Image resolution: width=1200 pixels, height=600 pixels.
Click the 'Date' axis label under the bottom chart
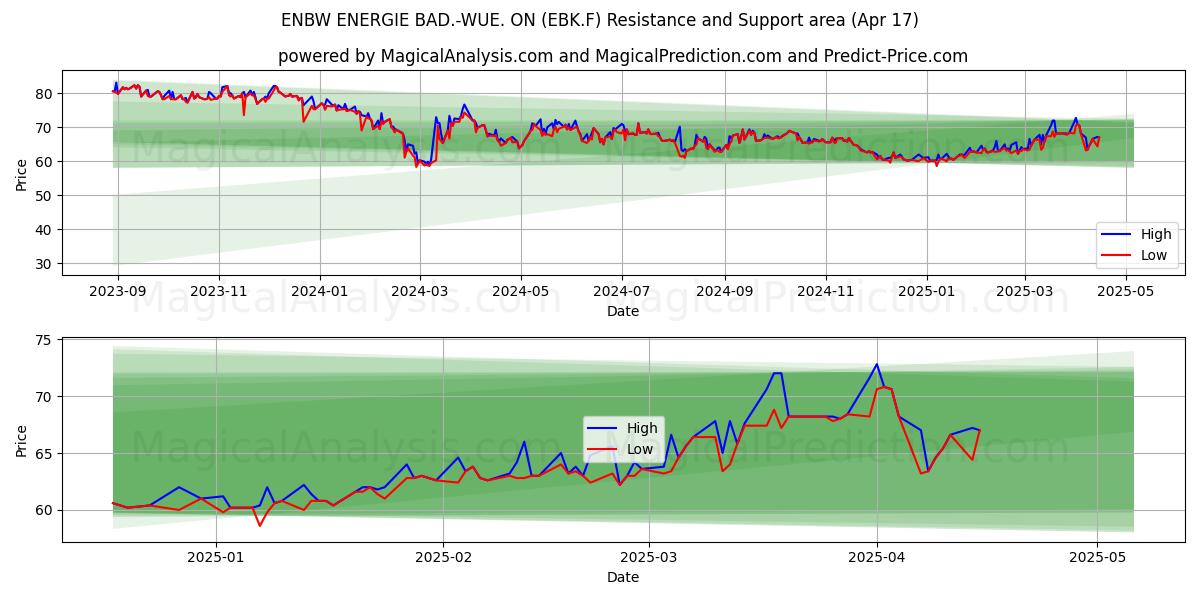click(x=623, y=577)
